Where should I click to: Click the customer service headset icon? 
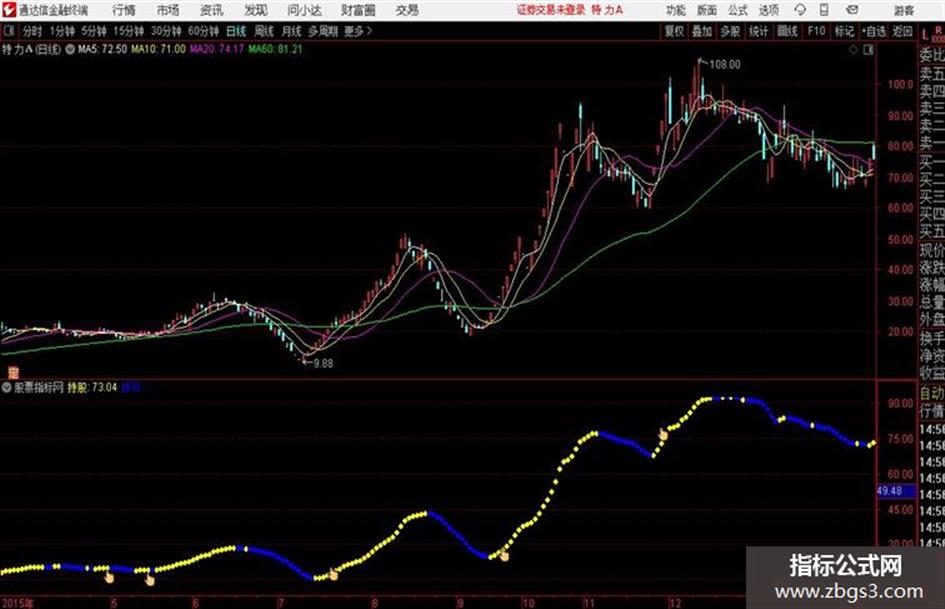[x=800, y=10]
